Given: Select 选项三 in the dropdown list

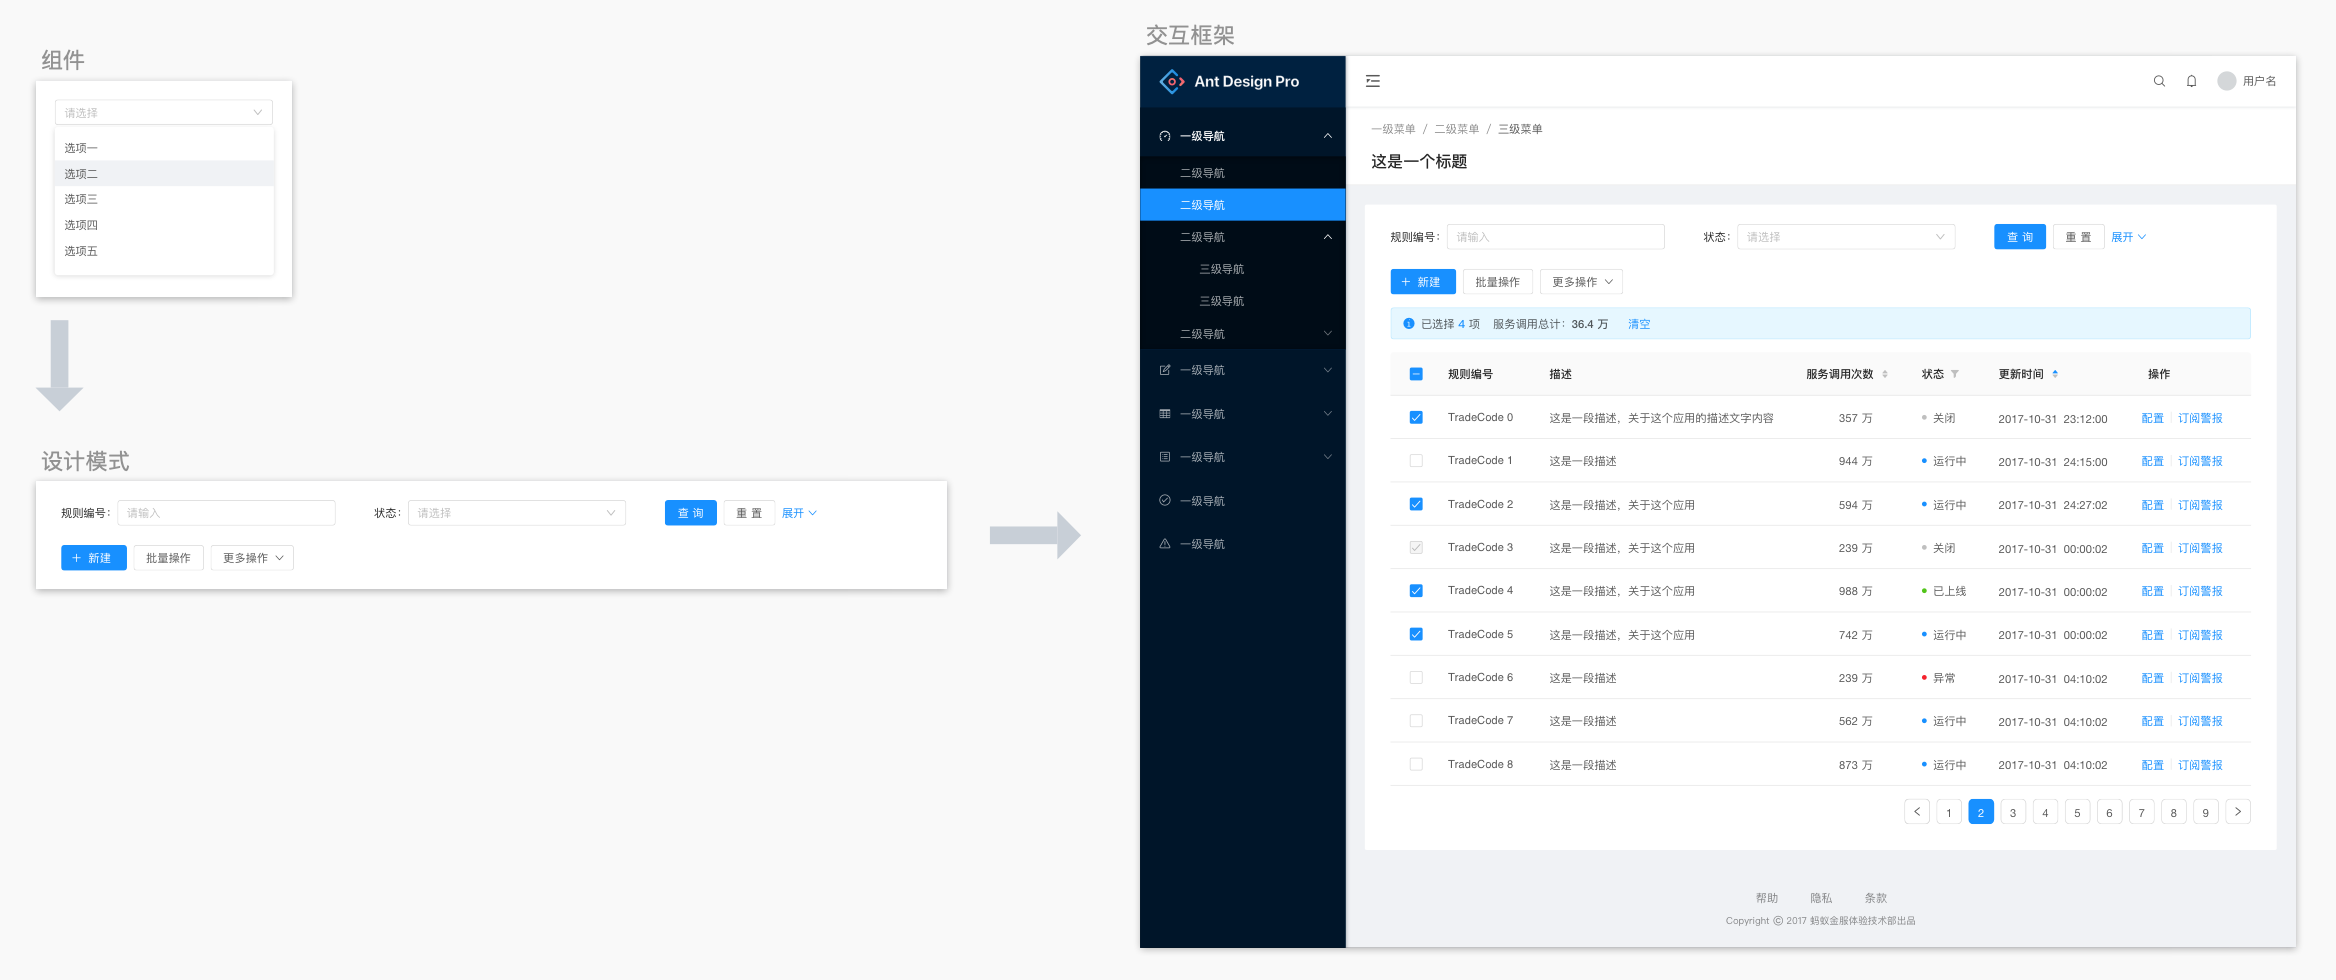Looking at the screenshot, I should [x=164, y=199].
